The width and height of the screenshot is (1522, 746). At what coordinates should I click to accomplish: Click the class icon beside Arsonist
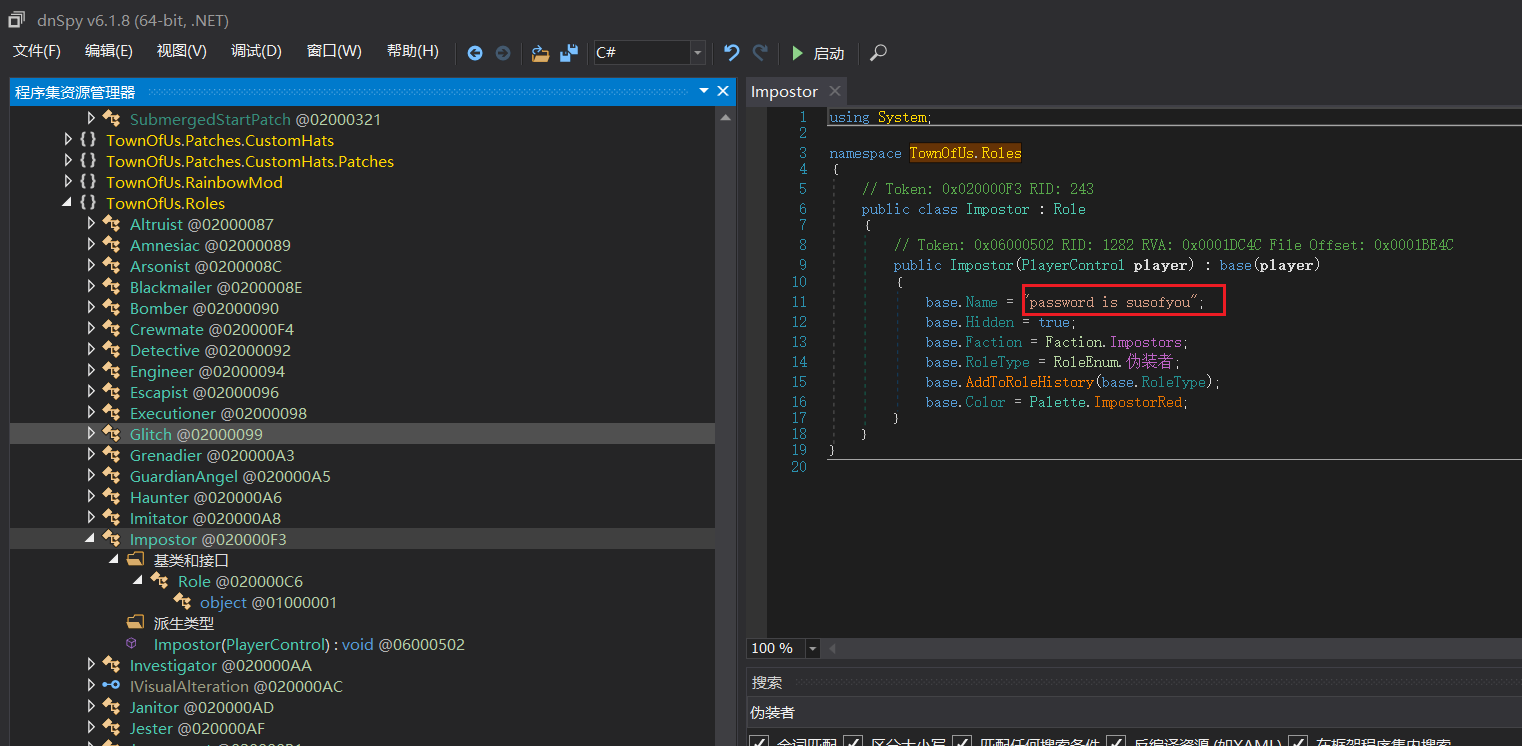click(x=111, y=266)
